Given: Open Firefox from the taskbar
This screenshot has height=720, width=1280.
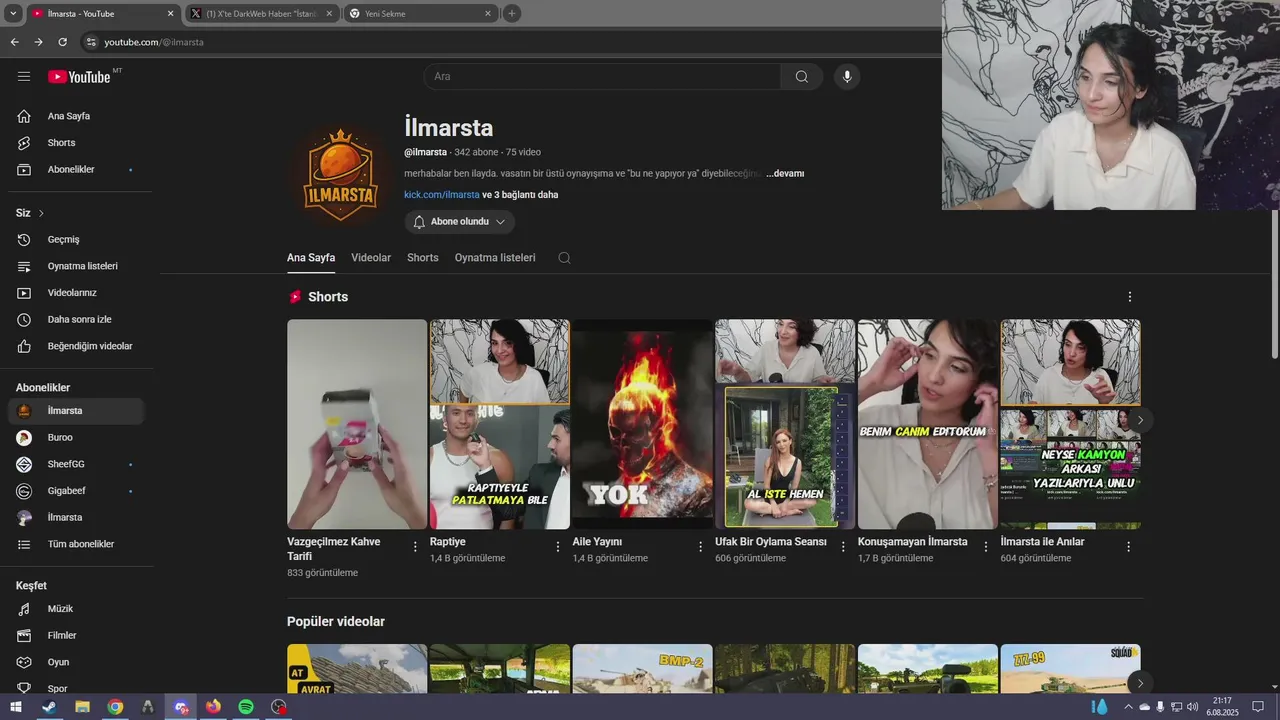Looking at the screenshot, I should (213, 707).
